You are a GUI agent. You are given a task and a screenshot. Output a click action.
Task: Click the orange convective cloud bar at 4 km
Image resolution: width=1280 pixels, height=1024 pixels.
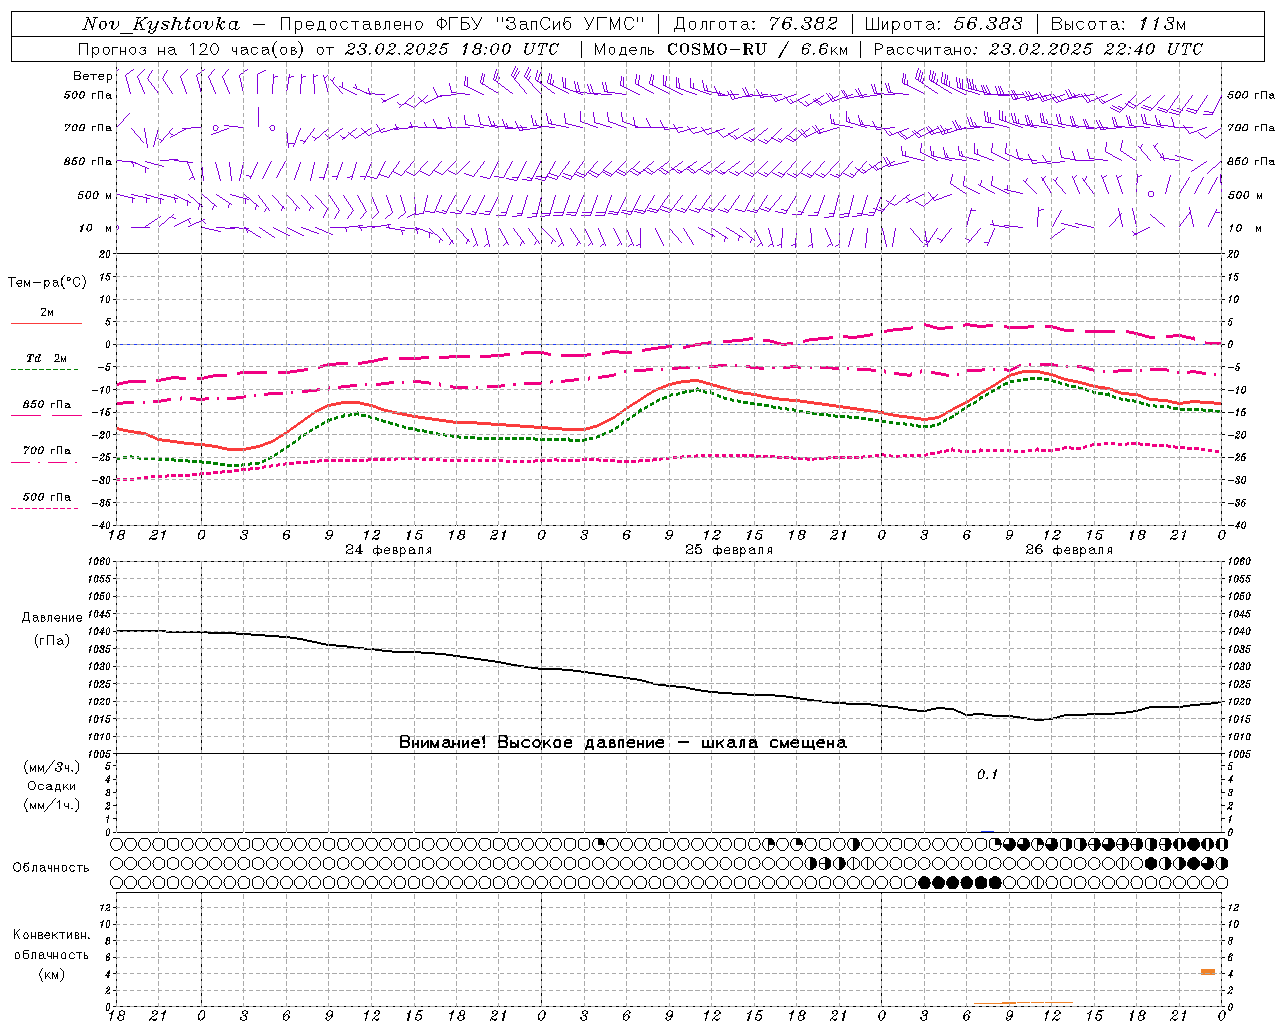[x=1208, y=971]
